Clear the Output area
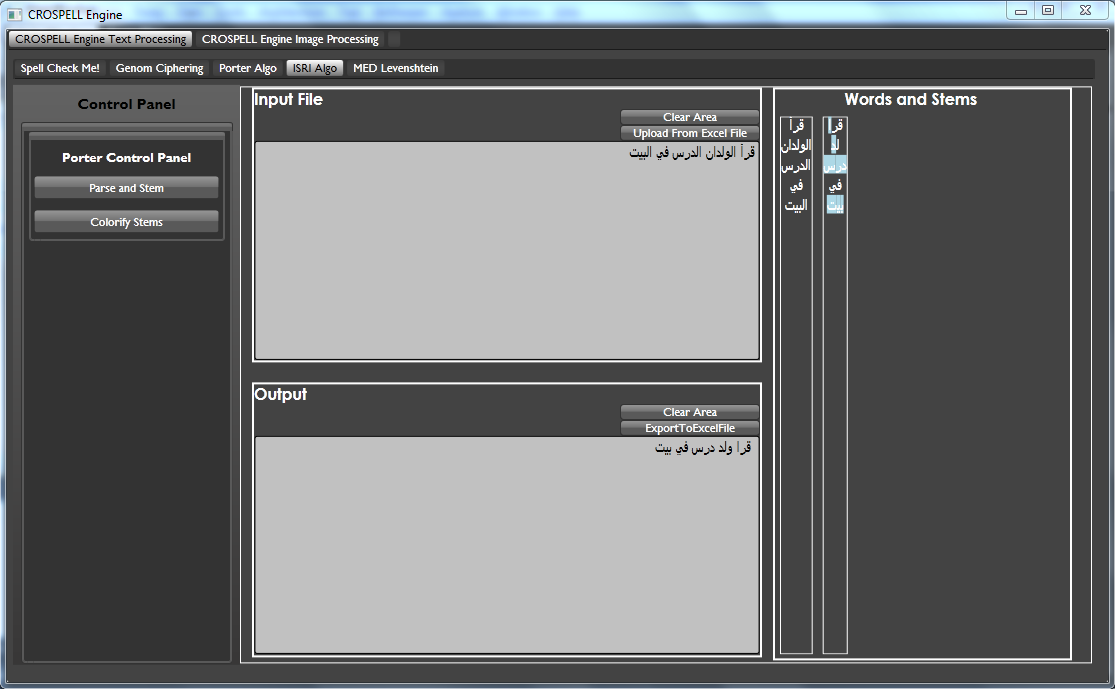This screenshot has height=689, width=1115. point(689,412)
